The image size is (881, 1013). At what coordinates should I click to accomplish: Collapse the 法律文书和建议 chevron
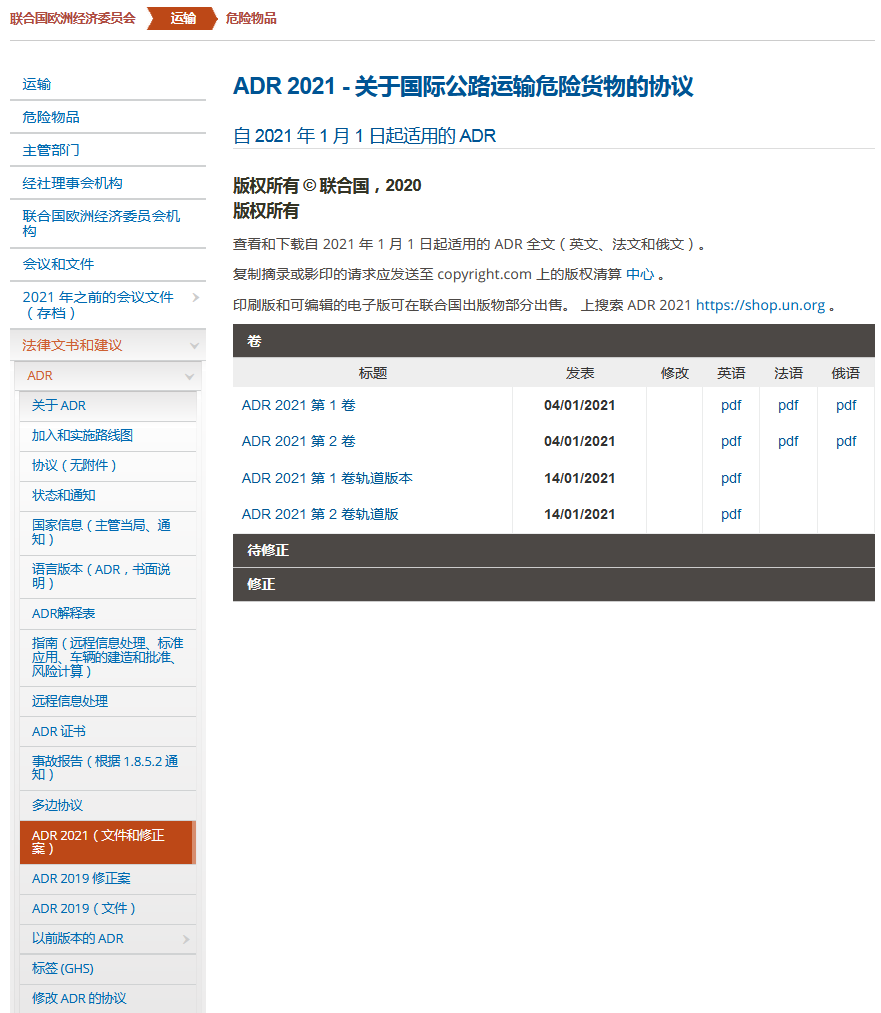194,346
